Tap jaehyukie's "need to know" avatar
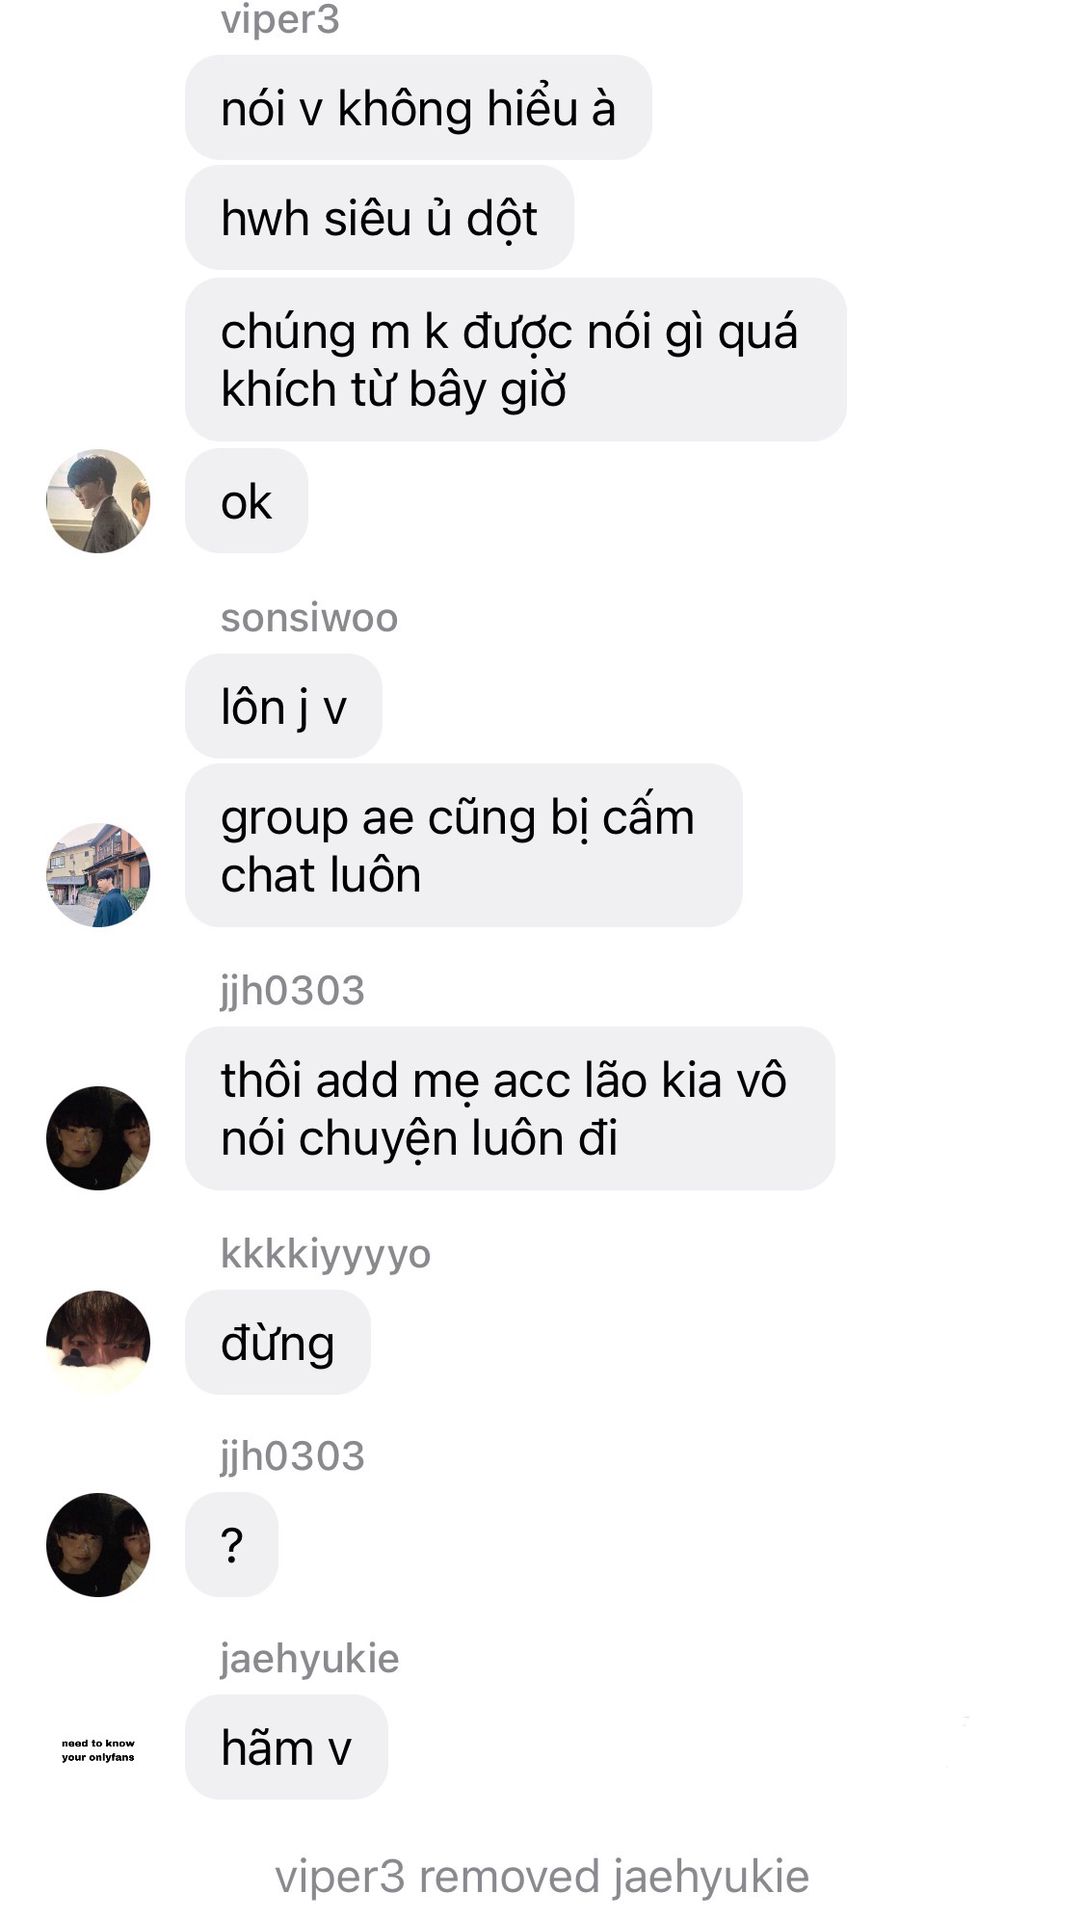Screen dimensions: 1084x1920 coord(98,1749)
